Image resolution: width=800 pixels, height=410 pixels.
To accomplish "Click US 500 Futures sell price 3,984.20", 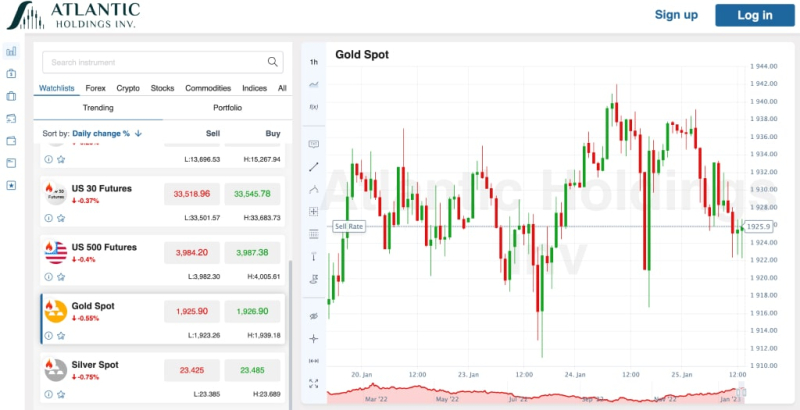I will point(192,252).
